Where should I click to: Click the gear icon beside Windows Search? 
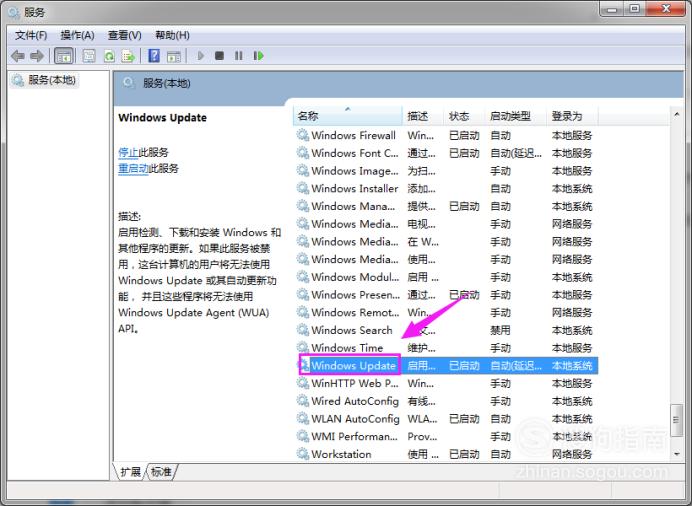pos(303,330)
